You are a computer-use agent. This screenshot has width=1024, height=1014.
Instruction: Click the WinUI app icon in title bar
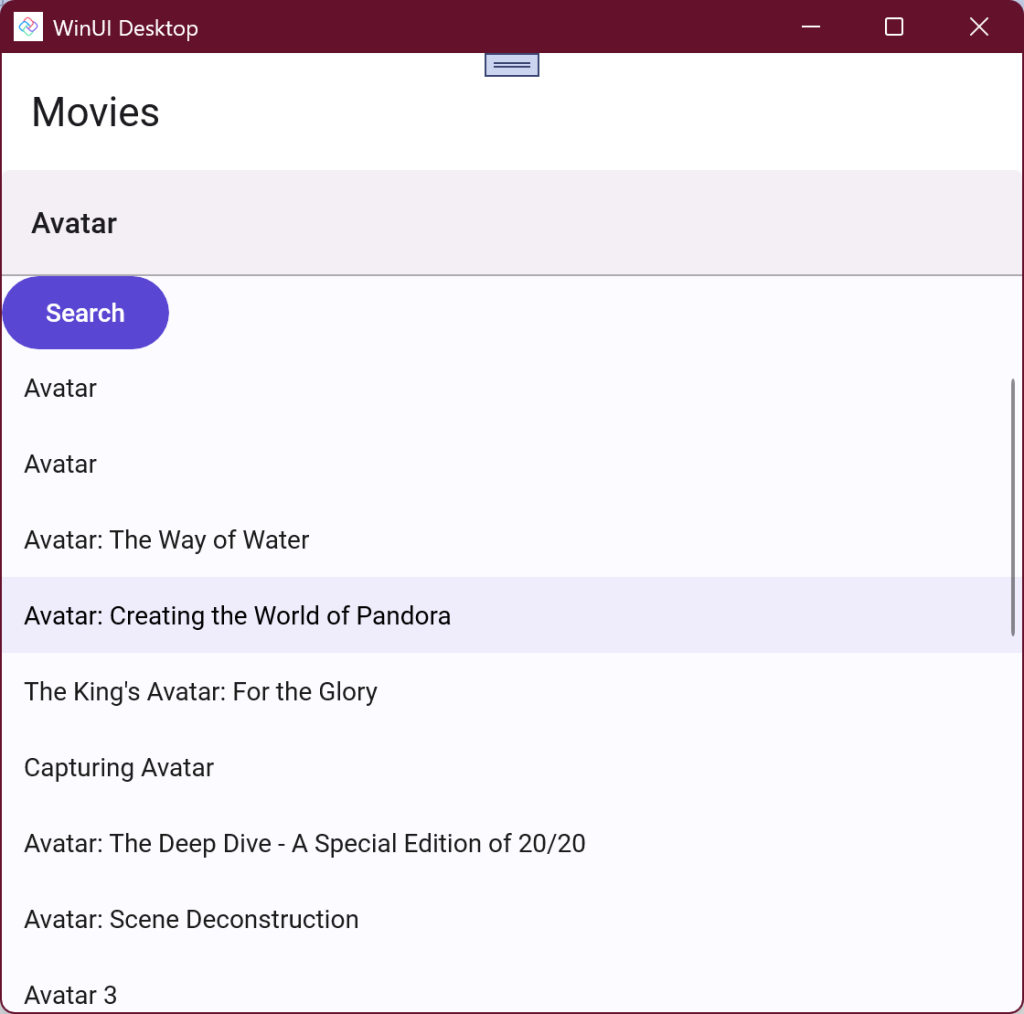[x=28, y=27]
